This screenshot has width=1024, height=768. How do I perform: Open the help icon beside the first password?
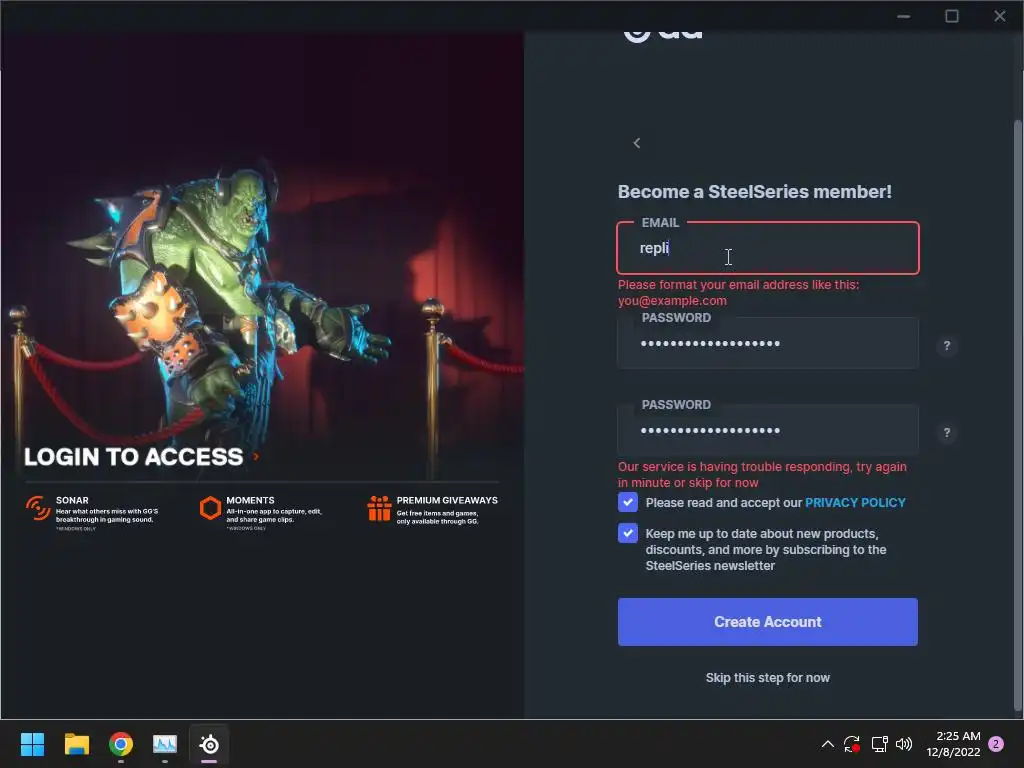[946, 345]
